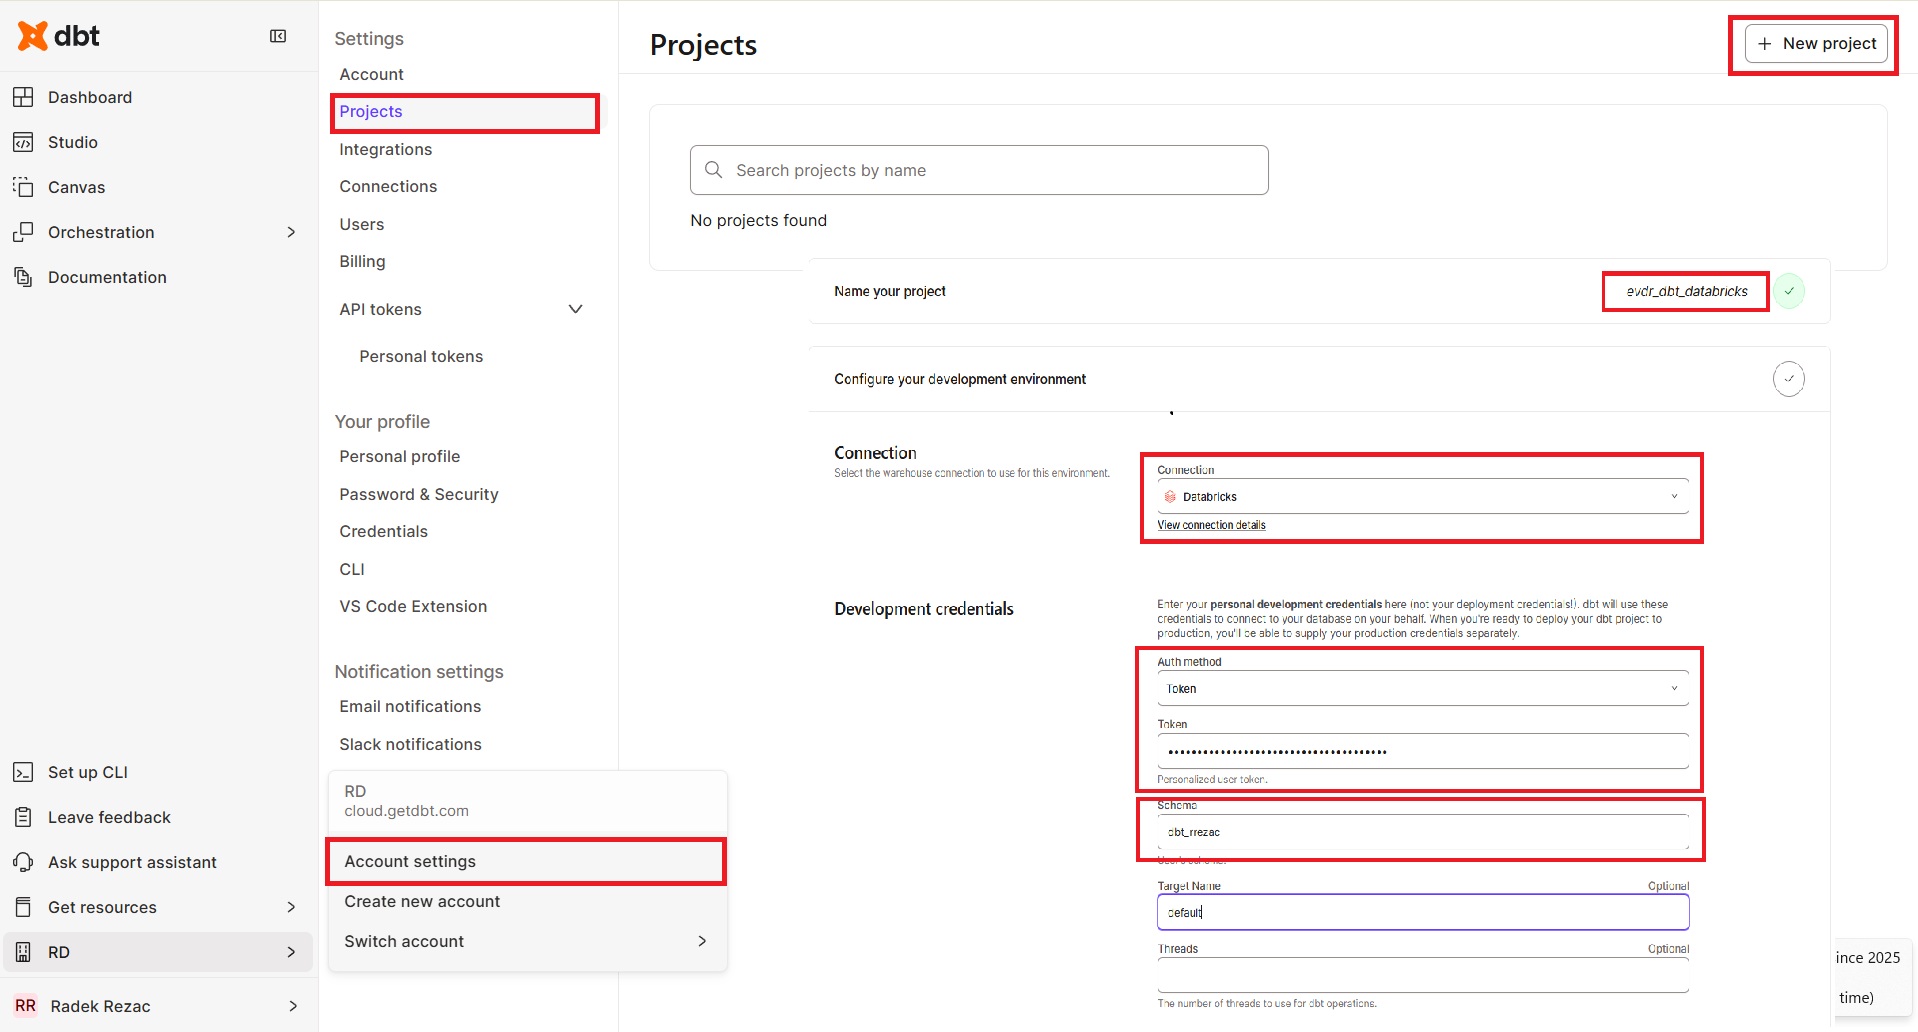Expand the Orchestration submenu chevron
Viewport: 1918px width, 1032px height.
tap(291, 232)
